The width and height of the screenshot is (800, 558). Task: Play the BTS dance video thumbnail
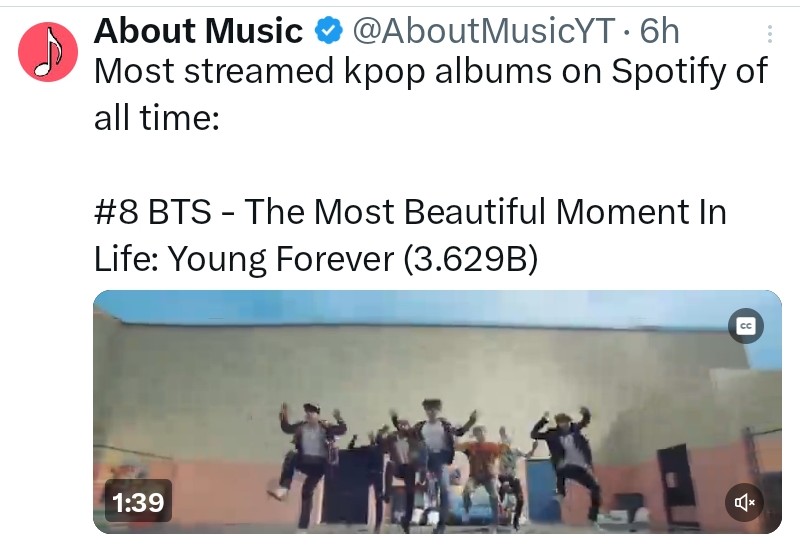437,412
